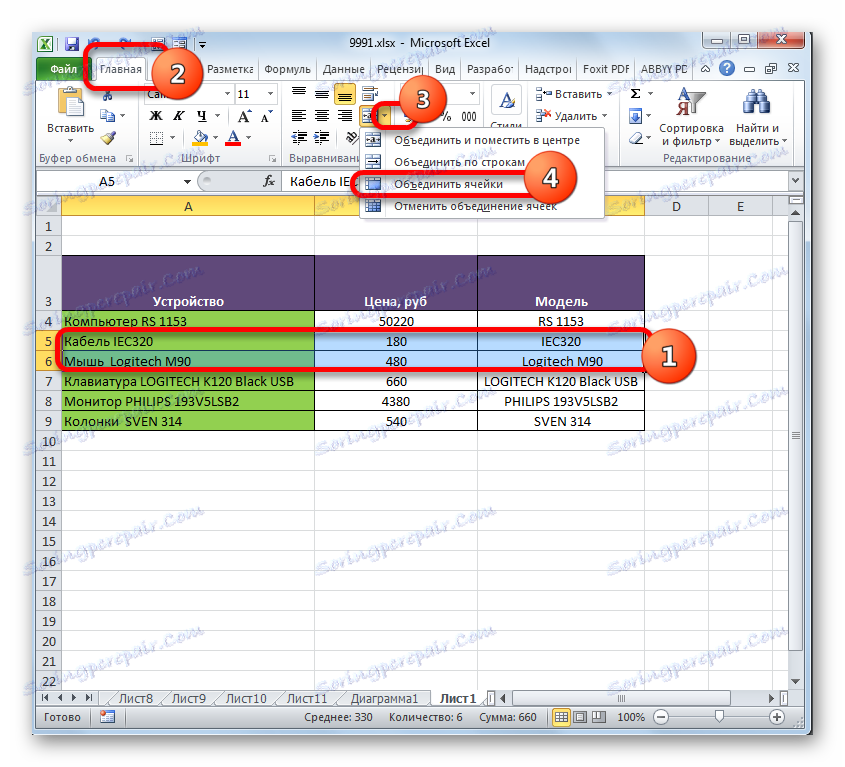Switch to the Вид tab
Viewport: 845px width, 767px height.
point(445,69)
